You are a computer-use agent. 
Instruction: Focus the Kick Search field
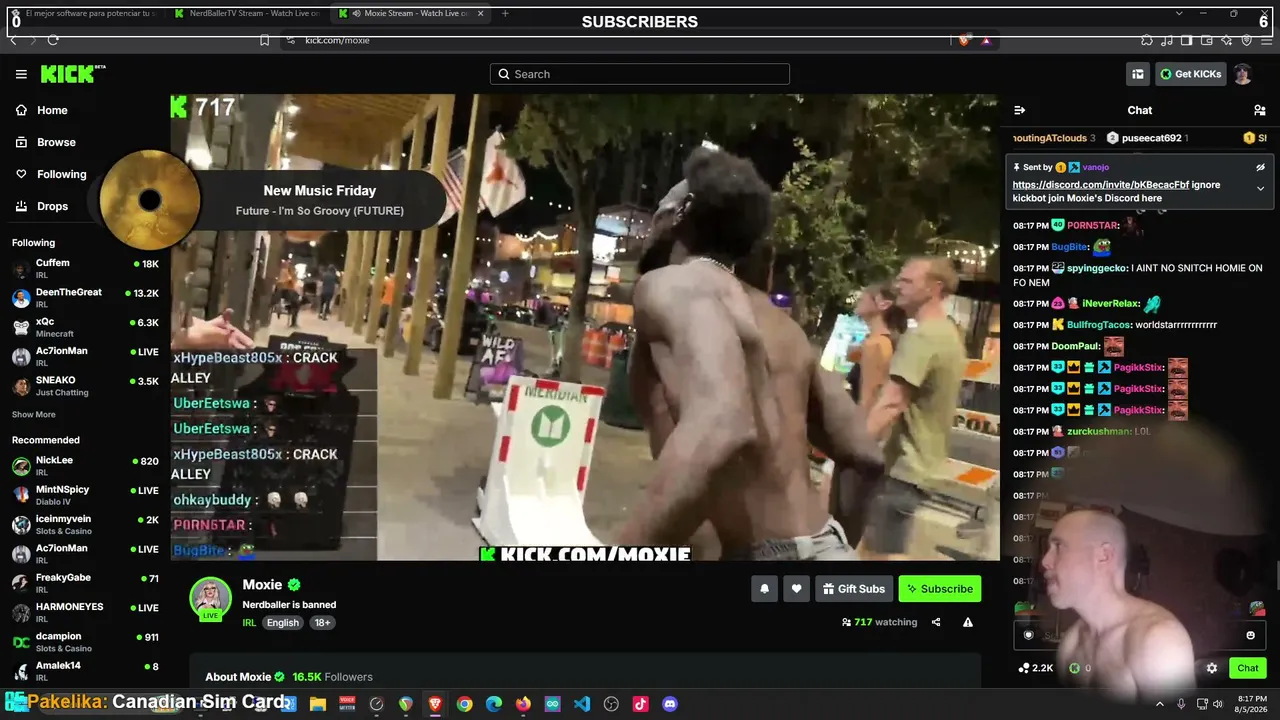point(640,74)
